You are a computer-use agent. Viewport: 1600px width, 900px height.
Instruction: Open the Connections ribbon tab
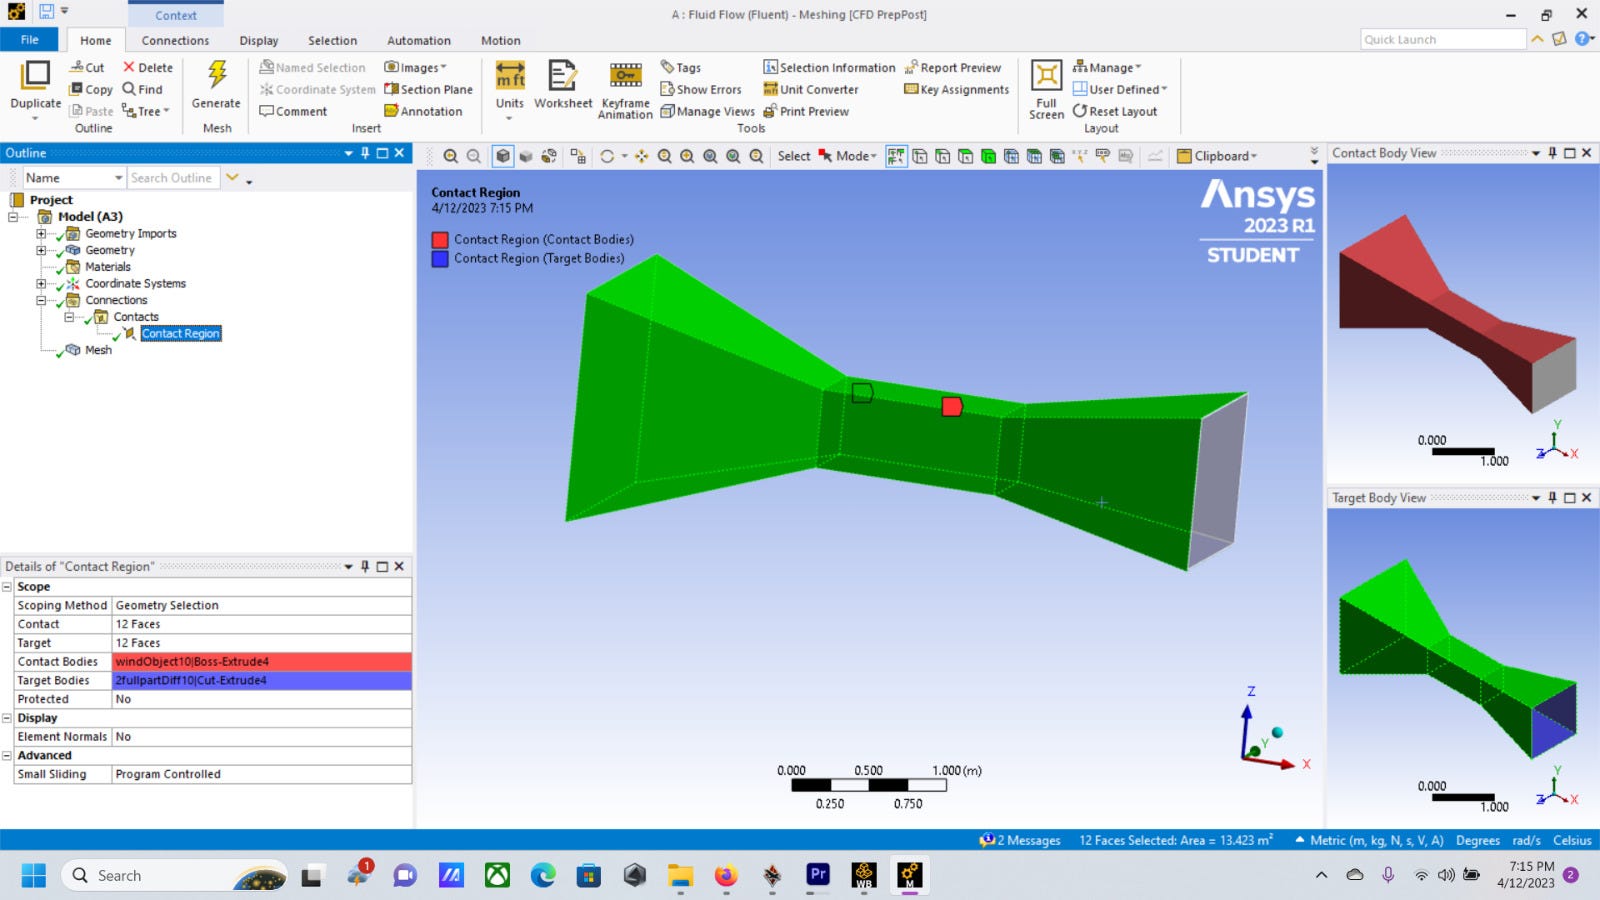[x=175, y=40]
